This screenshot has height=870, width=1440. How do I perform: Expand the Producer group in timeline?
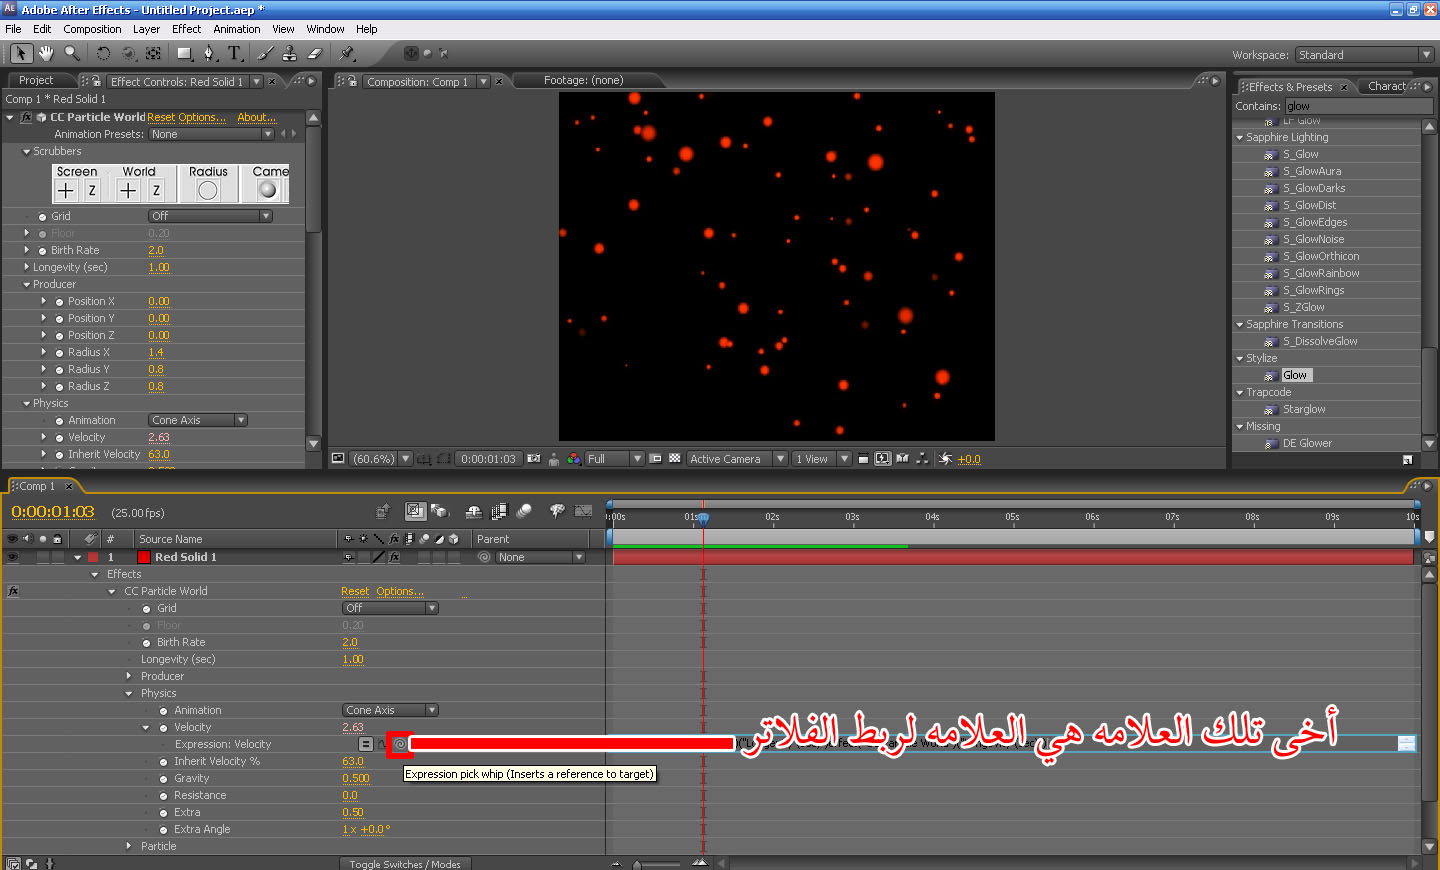[129, 676]
